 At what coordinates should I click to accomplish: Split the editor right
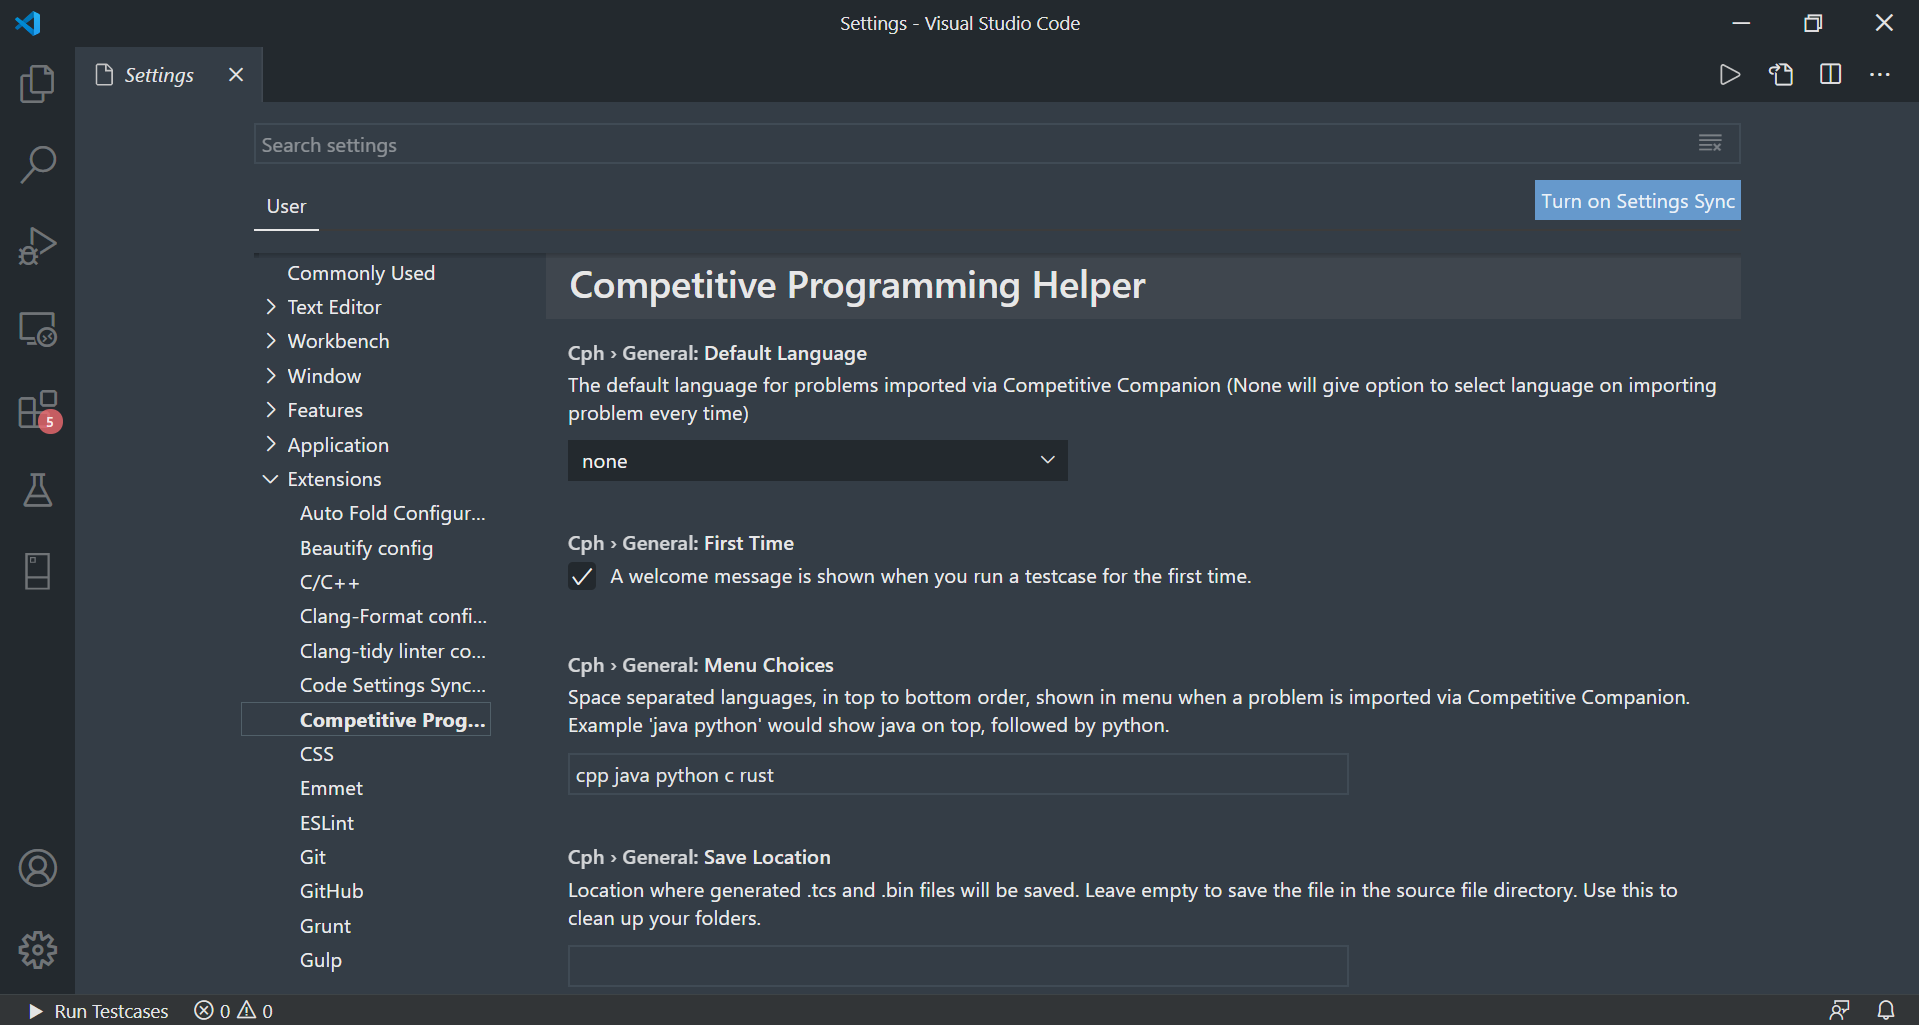[1831, 75]
